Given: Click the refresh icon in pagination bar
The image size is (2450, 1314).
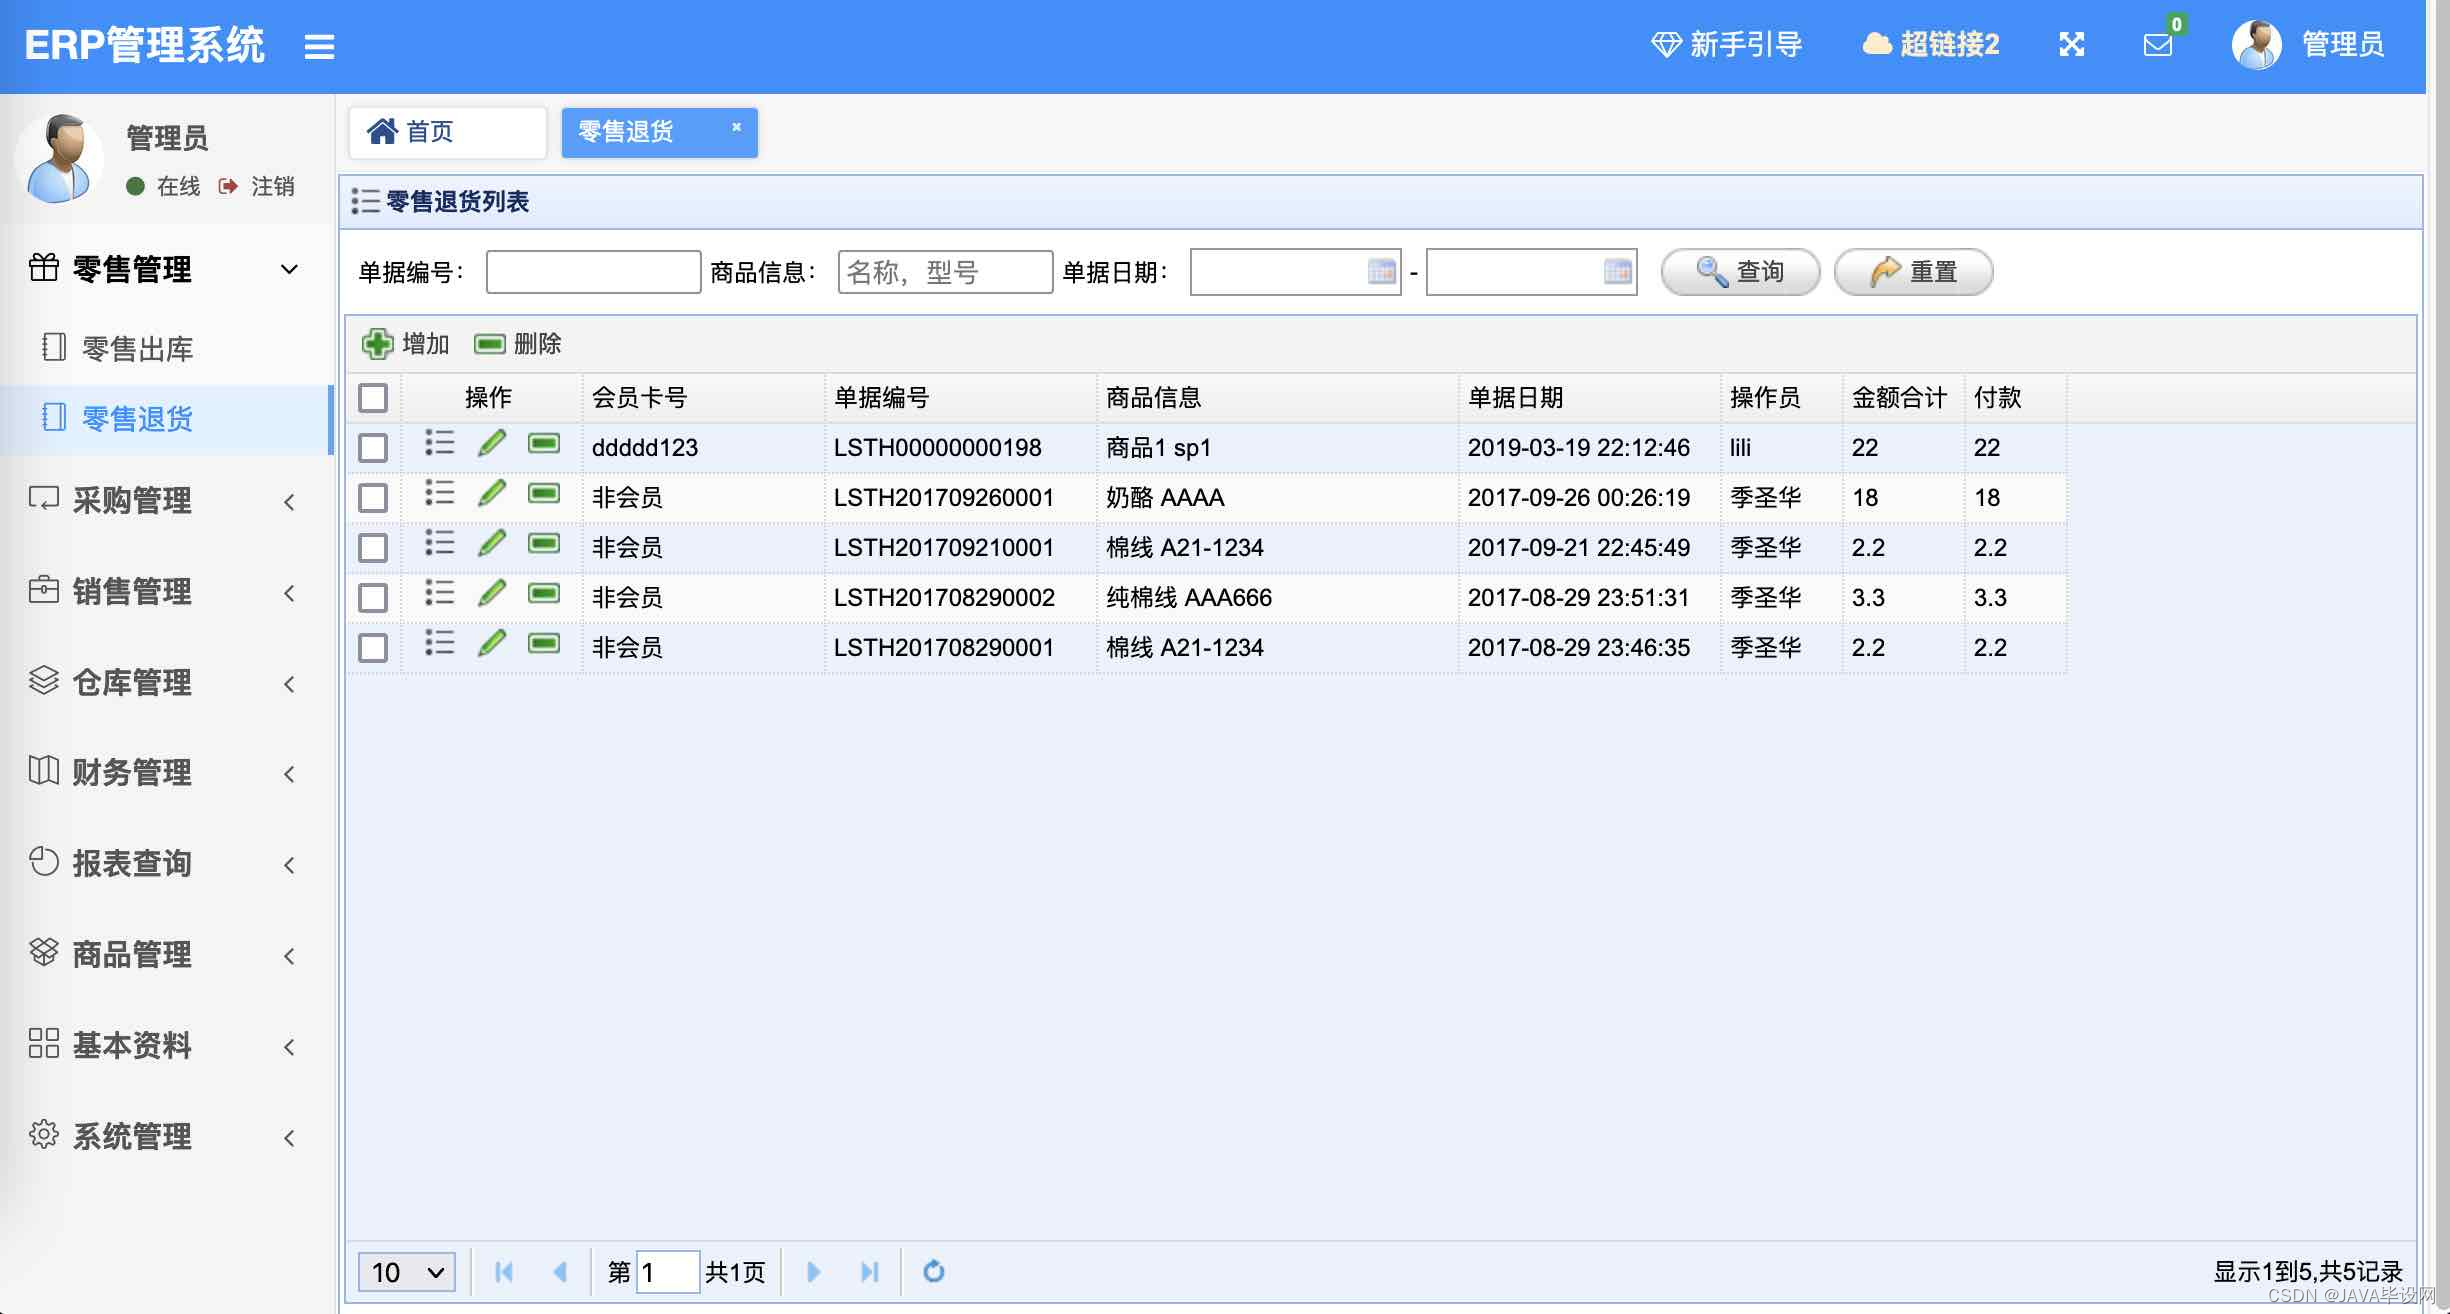Looking at the screenshot, I should click(x=933, y=1271).
